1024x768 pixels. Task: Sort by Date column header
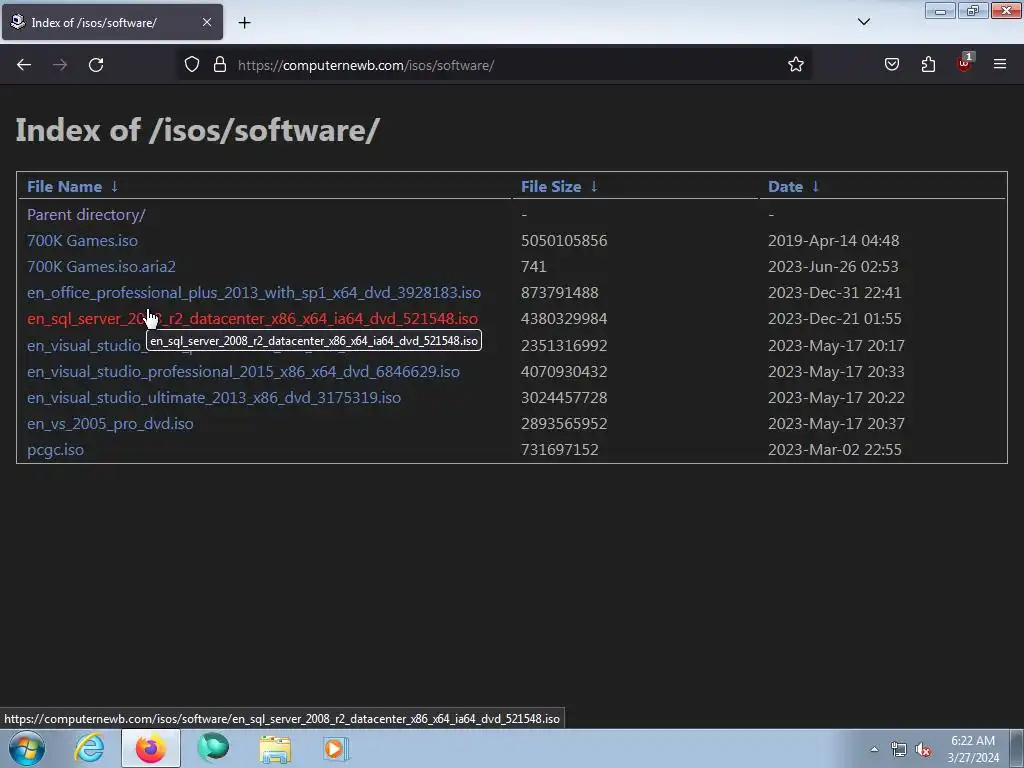click(785, 187)
